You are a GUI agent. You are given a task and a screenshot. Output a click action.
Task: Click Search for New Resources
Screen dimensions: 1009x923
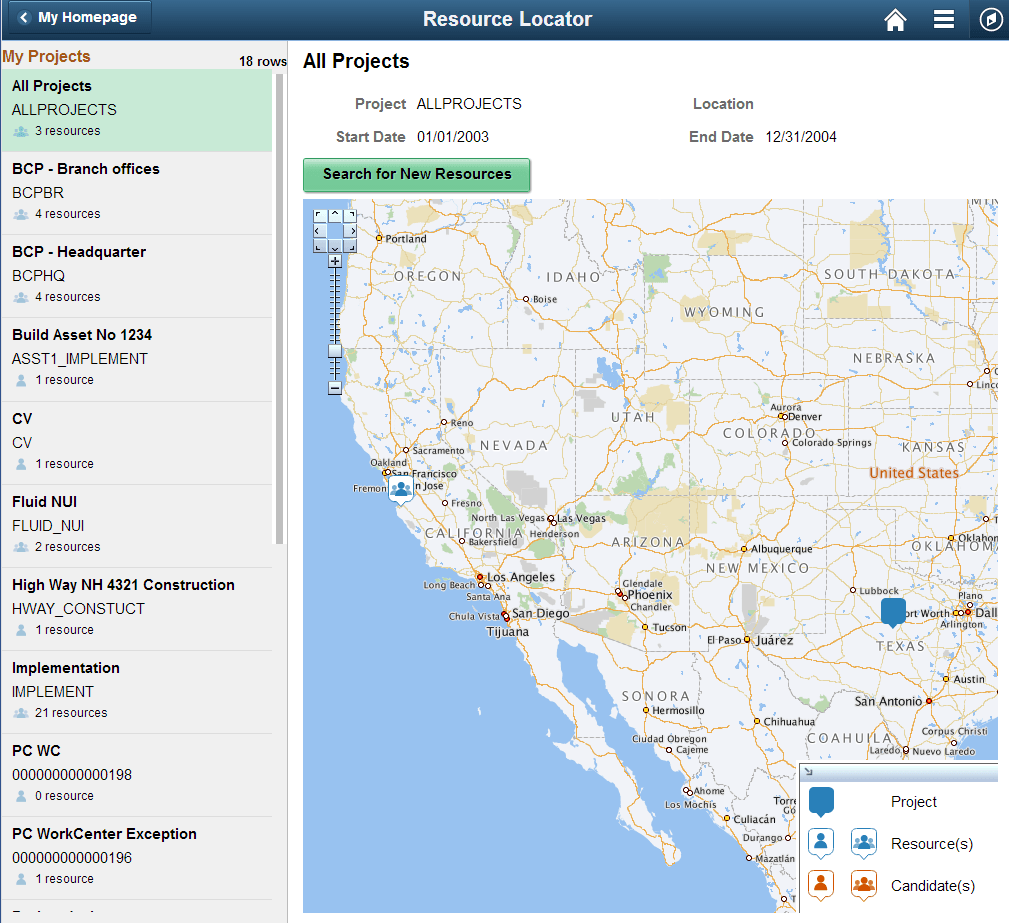[x=416, y=175]
